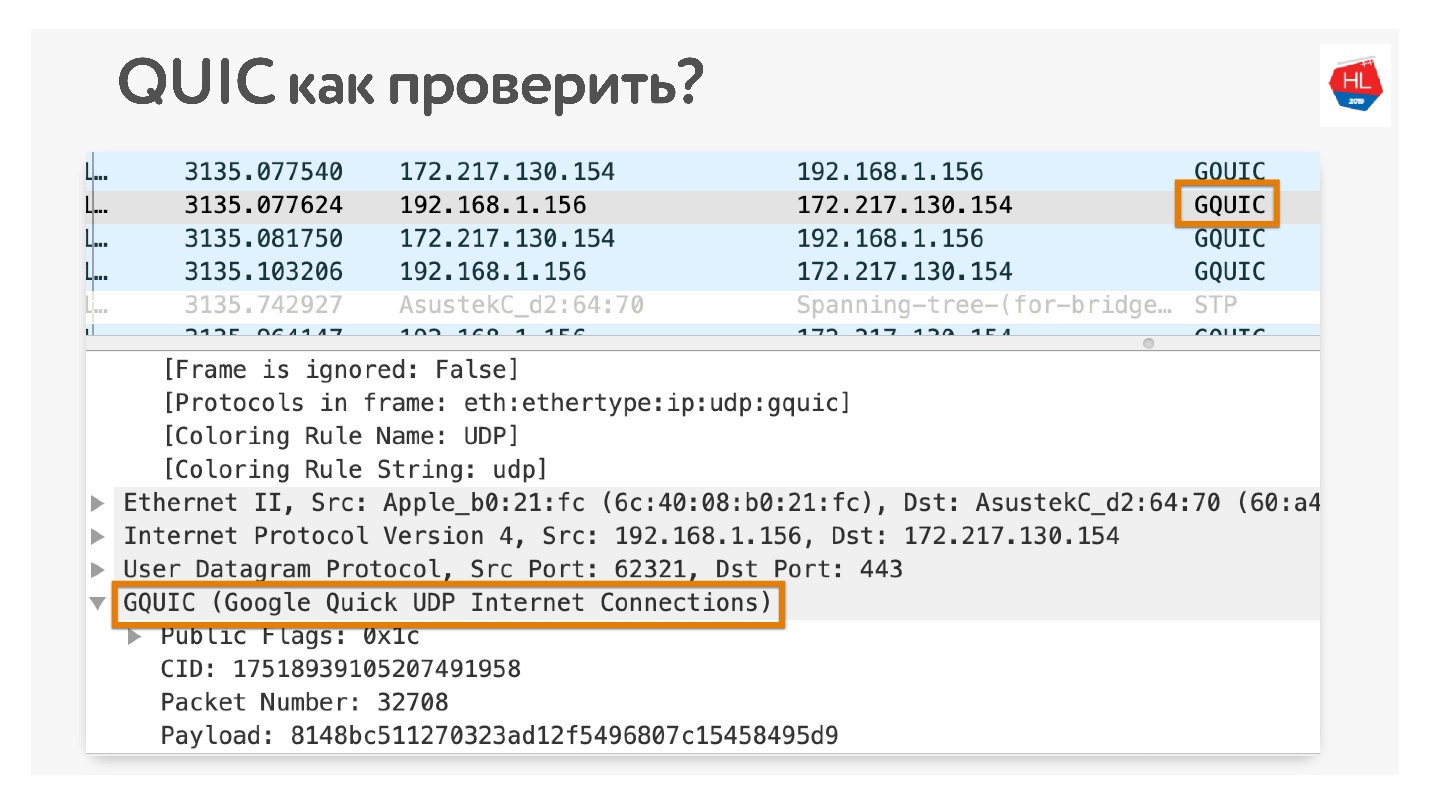
Task: Select the CID 17518939105207491958 field
Action: 341,669
